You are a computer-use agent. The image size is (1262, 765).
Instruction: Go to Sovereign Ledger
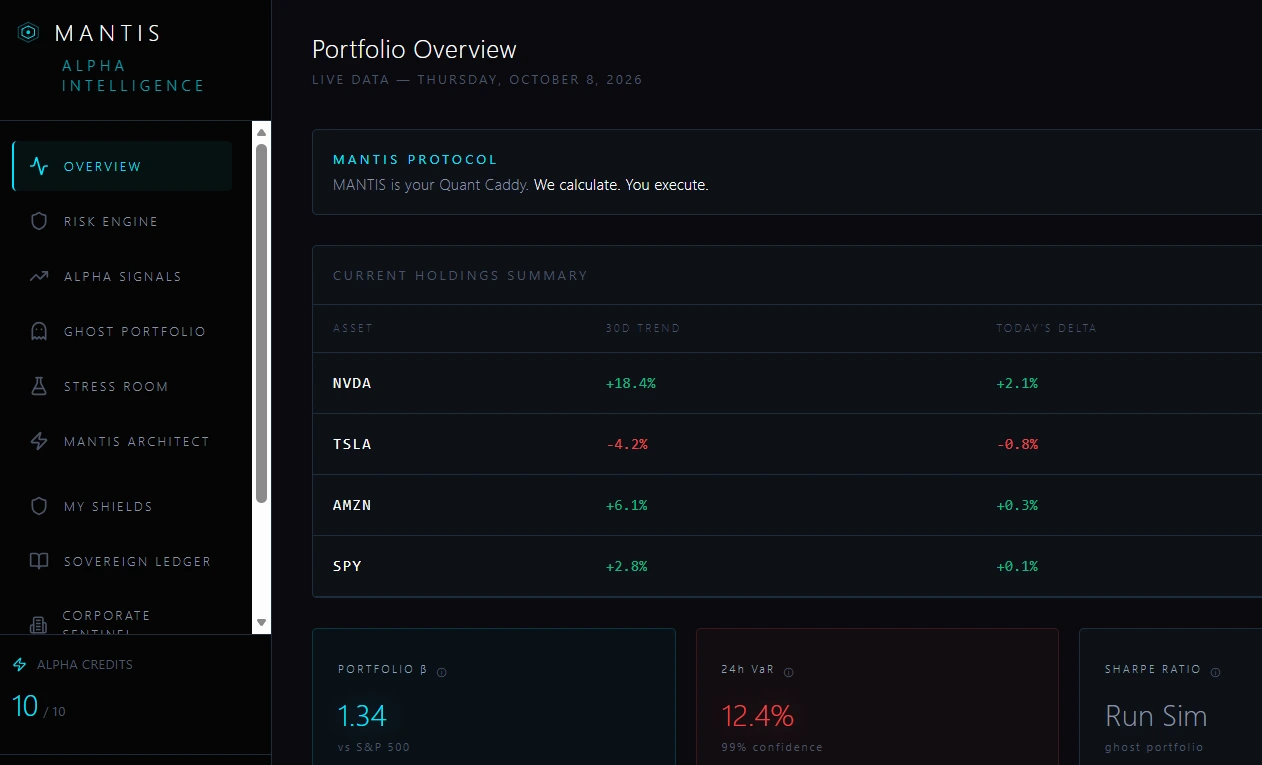122,561
